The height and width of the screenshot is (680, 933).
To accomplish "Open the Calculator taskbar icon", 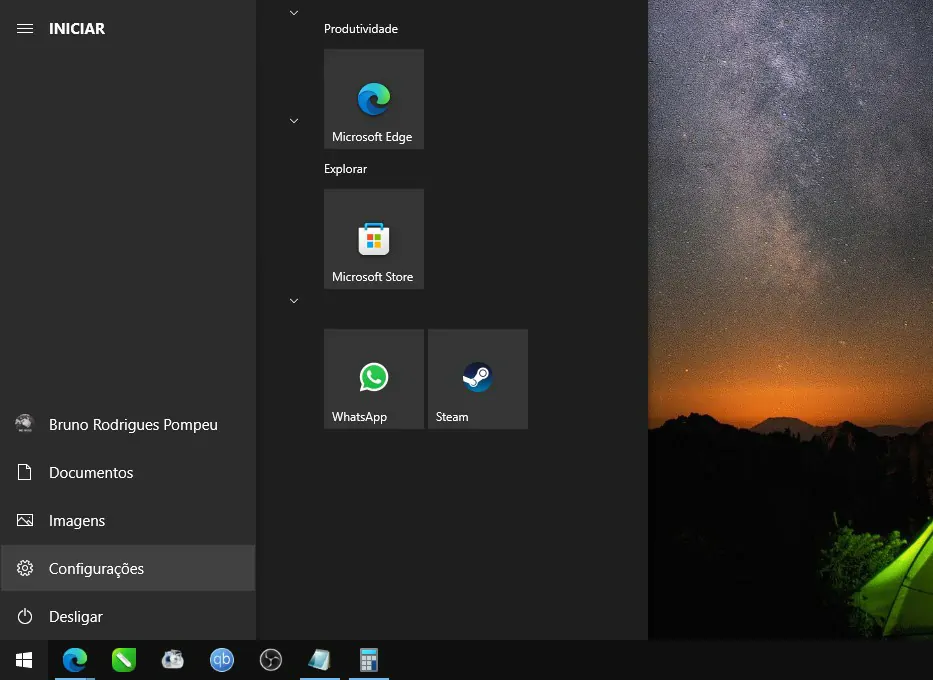I will pyautogui.click(x=369, y=660).
